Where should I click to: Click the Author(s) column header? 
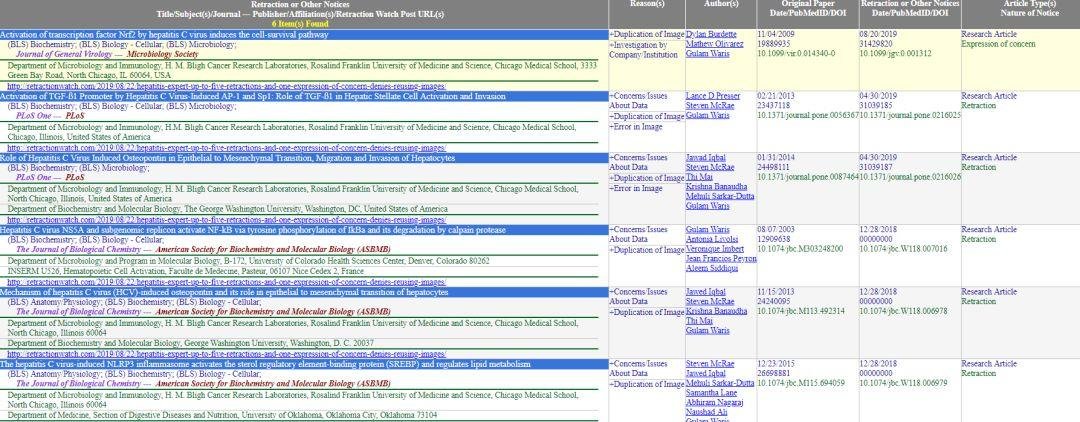(719, 4)
